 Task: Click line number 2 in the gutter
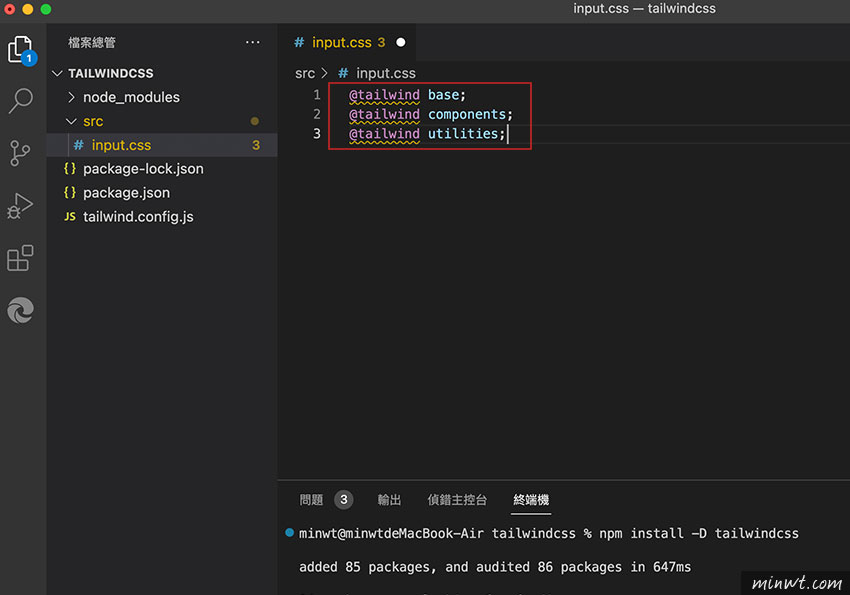pos(317,114)
